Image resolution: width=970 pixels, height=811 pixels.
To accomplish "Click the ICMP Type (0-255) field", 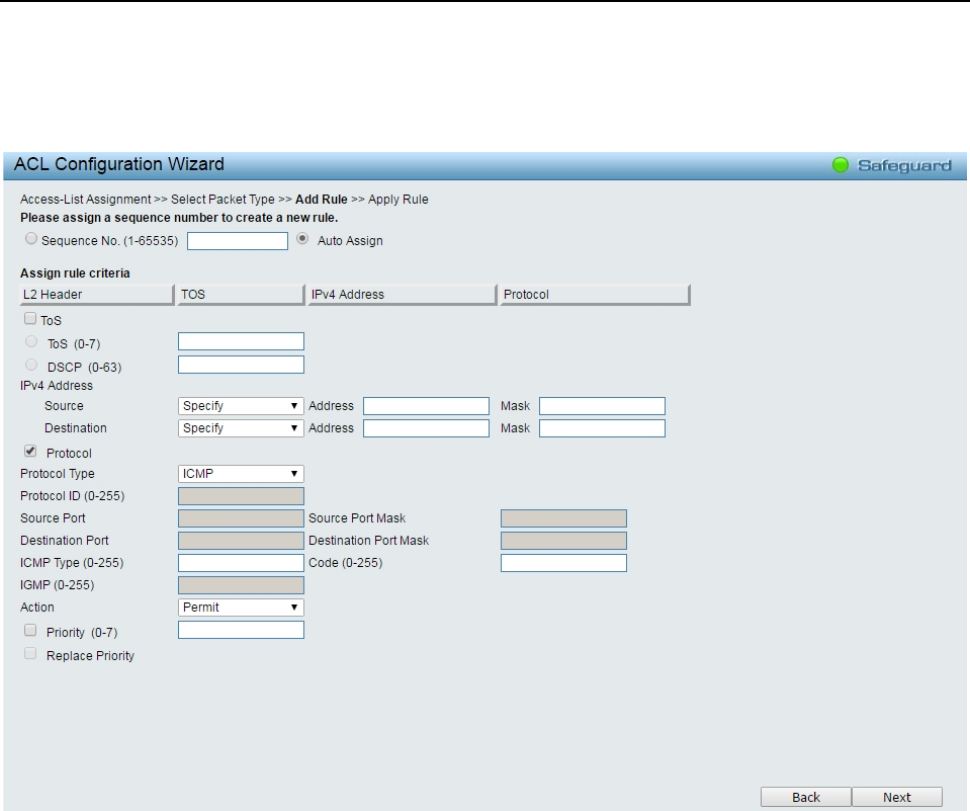I will tap(241, 563).
